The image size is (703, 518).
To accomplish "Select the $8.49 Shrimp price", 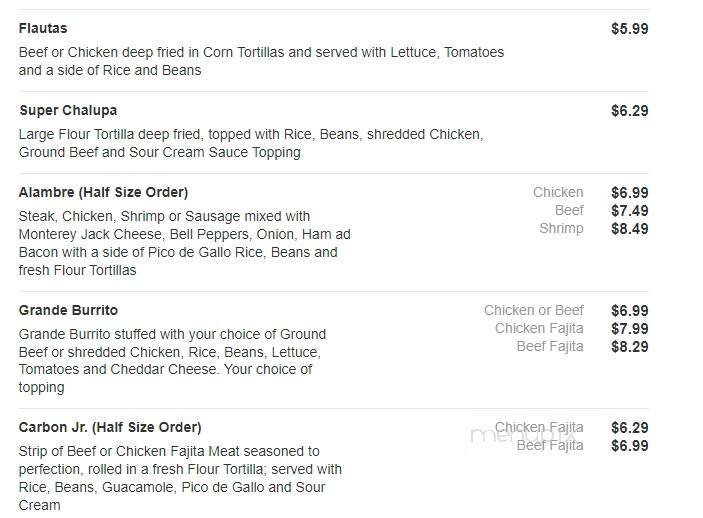I will pos(629,228).
